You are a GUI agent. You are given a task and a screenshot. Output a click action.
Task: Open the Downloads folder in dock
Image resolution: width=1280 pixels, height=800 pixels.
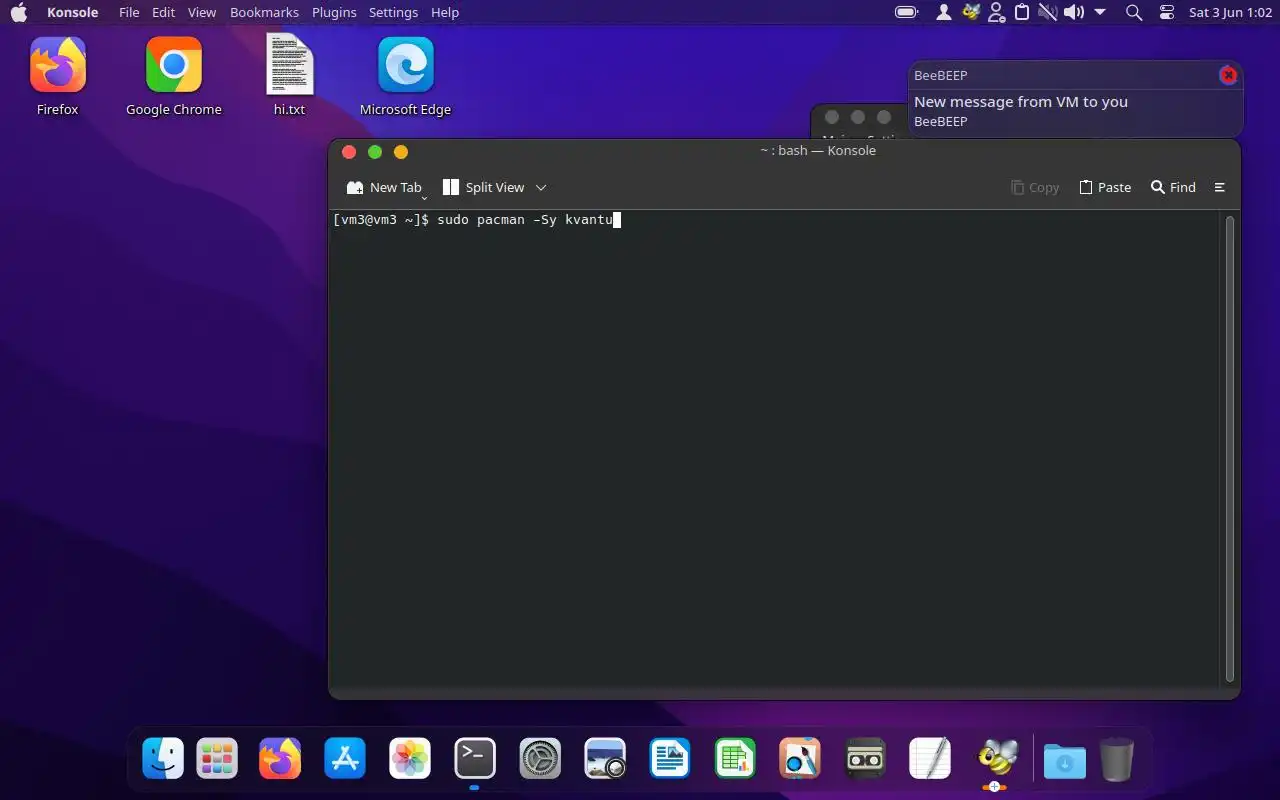1065,761
